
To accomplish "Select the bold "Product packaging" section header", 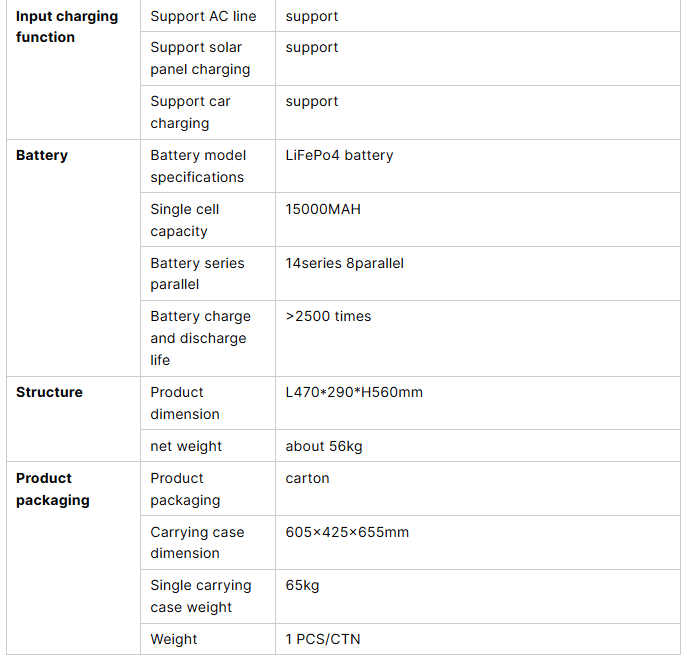I will pos(53,489).
